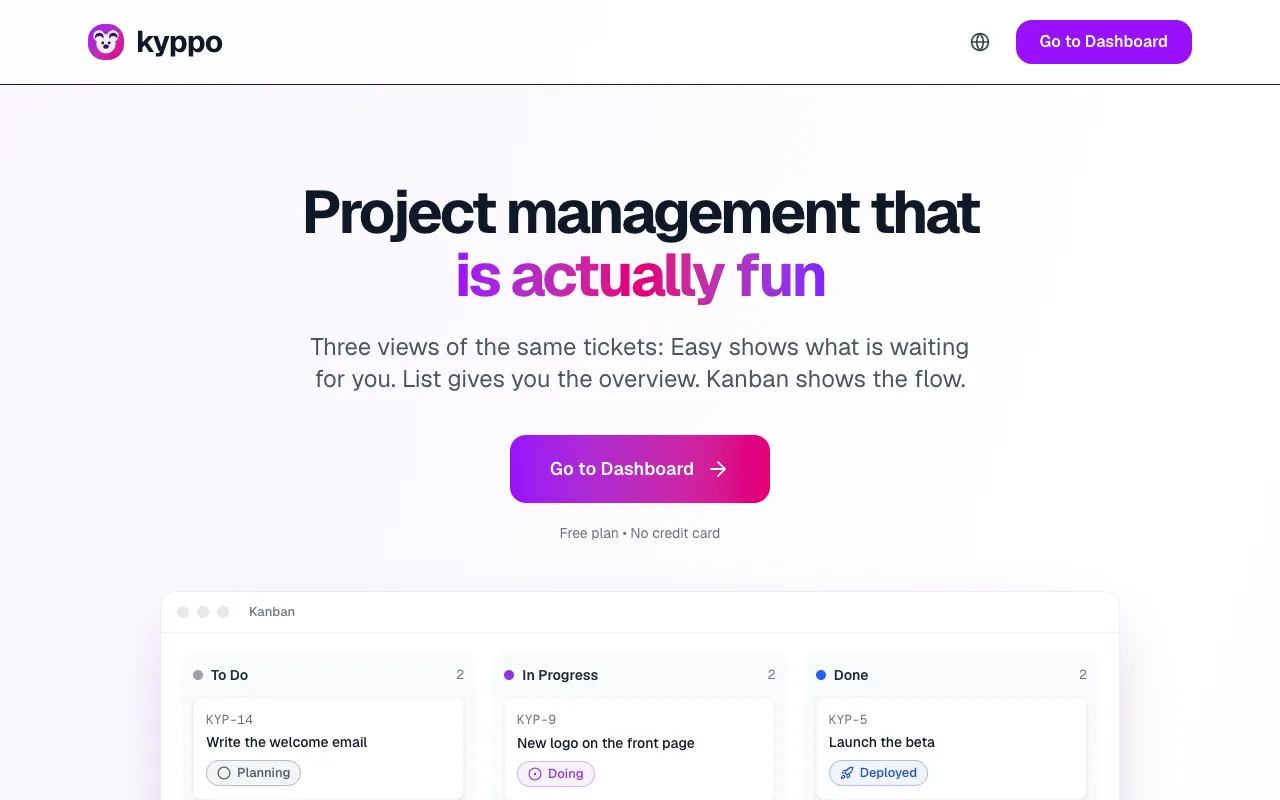Click the kyppo mascot logo icon
This screenshot has height=800, width=1280.
coord(106,42)
